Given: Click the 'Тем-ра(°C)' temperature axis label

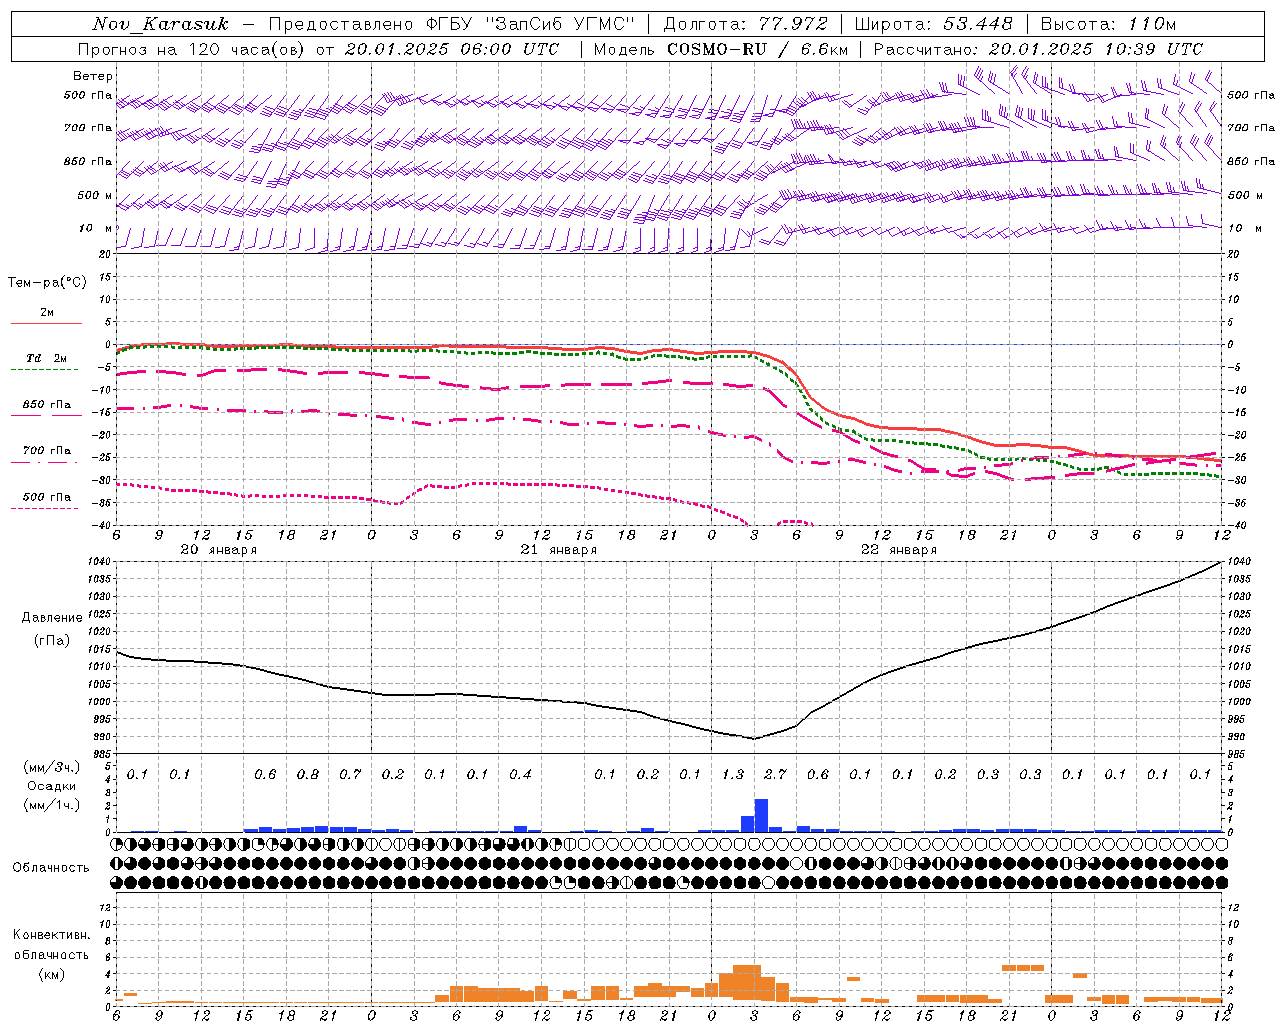Looking at the screenshot, I should 47,283.
